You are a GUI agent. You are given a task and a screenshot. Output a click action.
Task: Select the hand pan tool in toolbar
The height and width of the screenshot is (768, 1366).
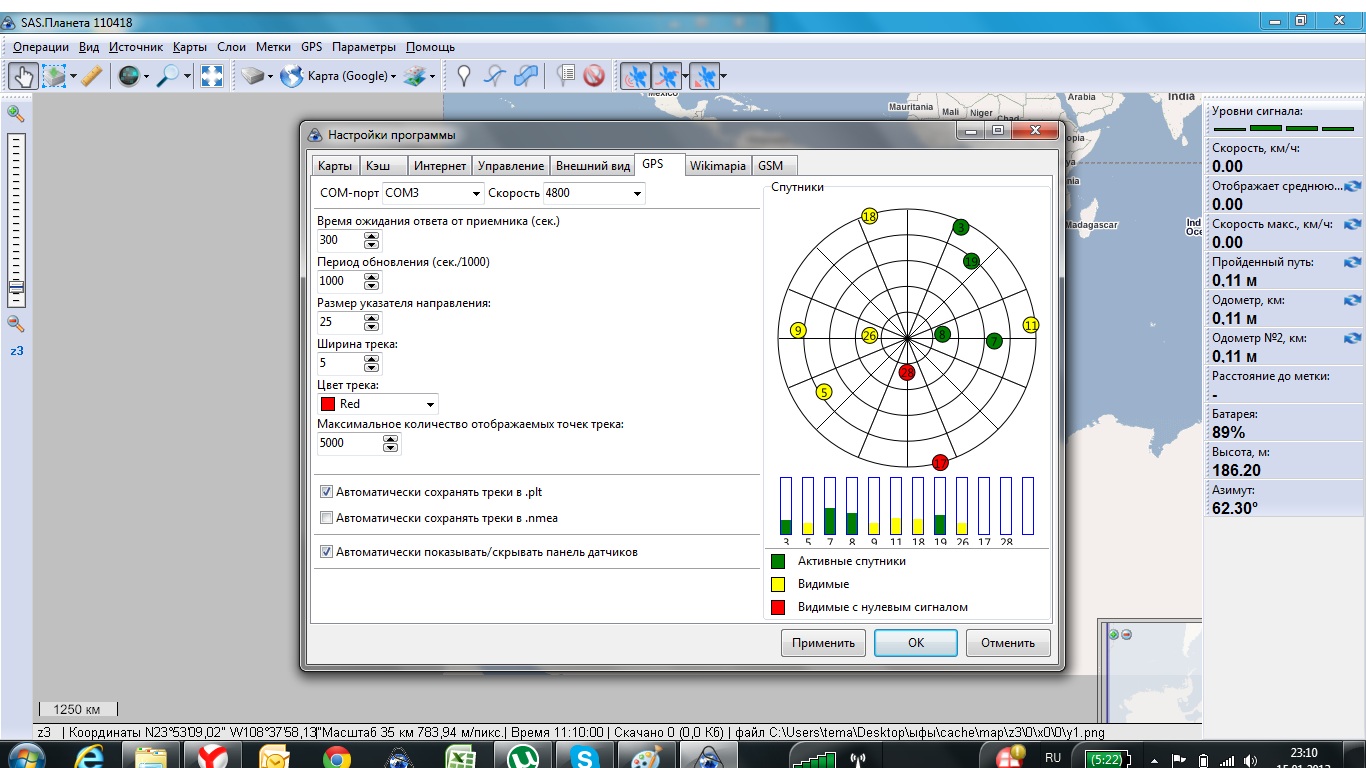coord(23,76)
